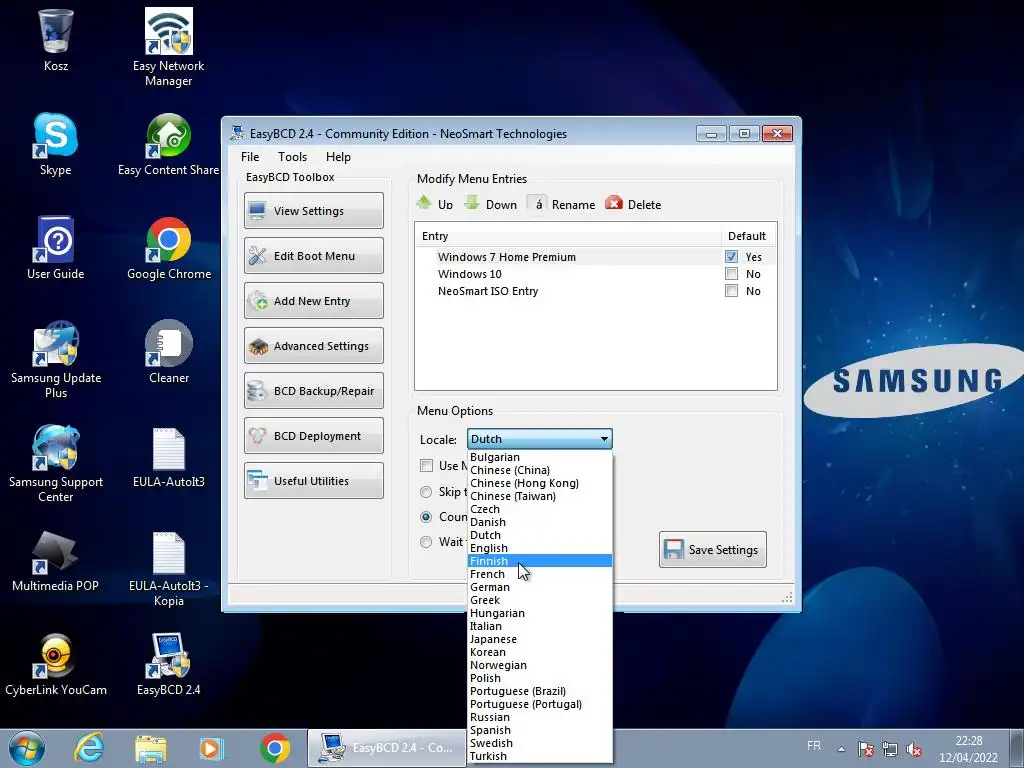Choose Portuguese (Brazil) locale

coord(539,691)
